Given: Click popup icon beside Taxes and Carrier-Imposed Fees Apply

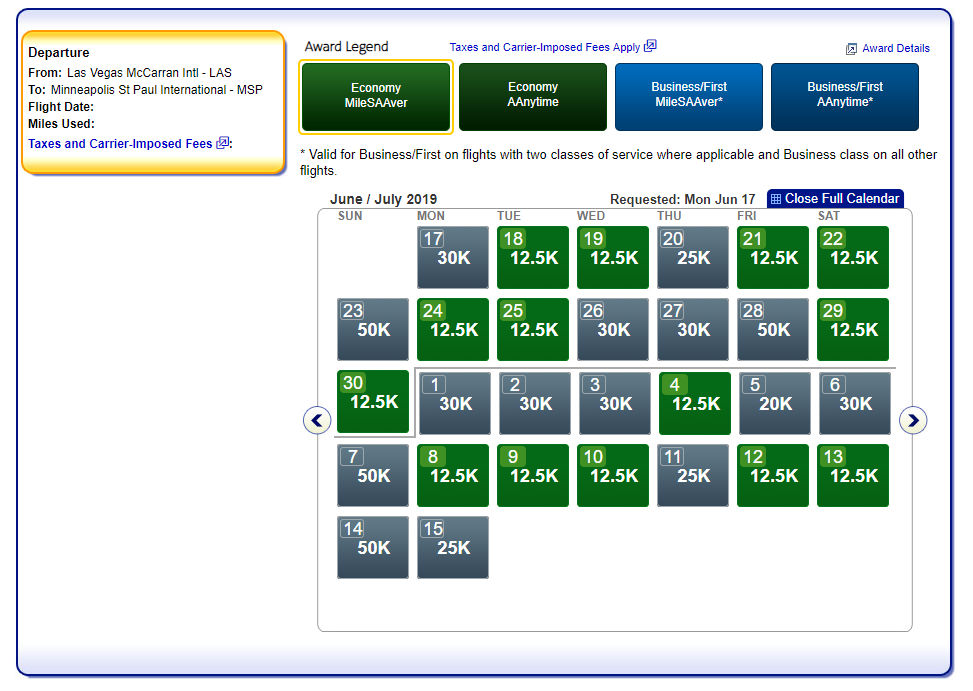Looking at the screenshot, I should click(x=650, y=46).
